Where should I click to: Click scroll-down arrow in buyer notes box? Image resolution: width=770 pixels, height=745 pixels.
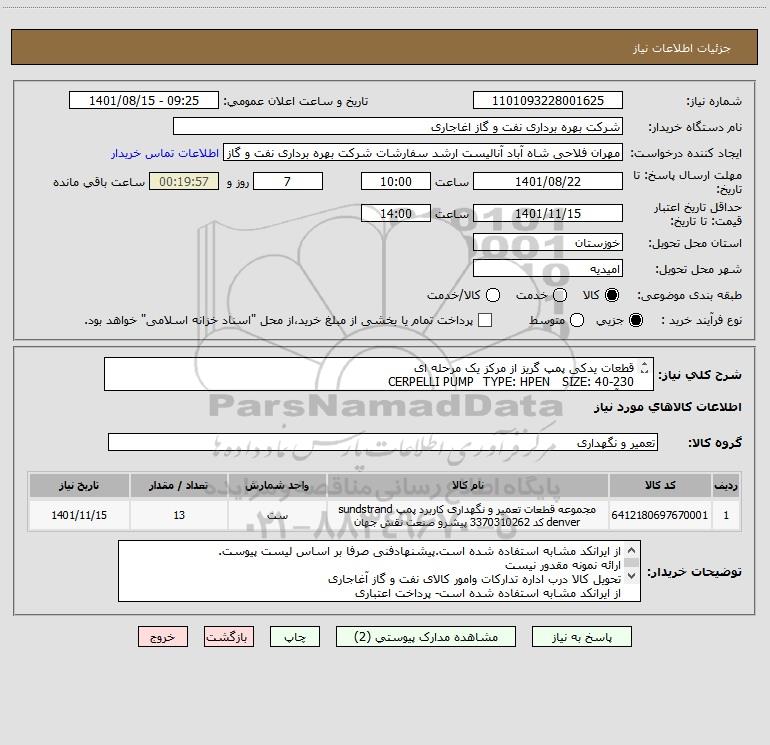click(x=632, y=576)
